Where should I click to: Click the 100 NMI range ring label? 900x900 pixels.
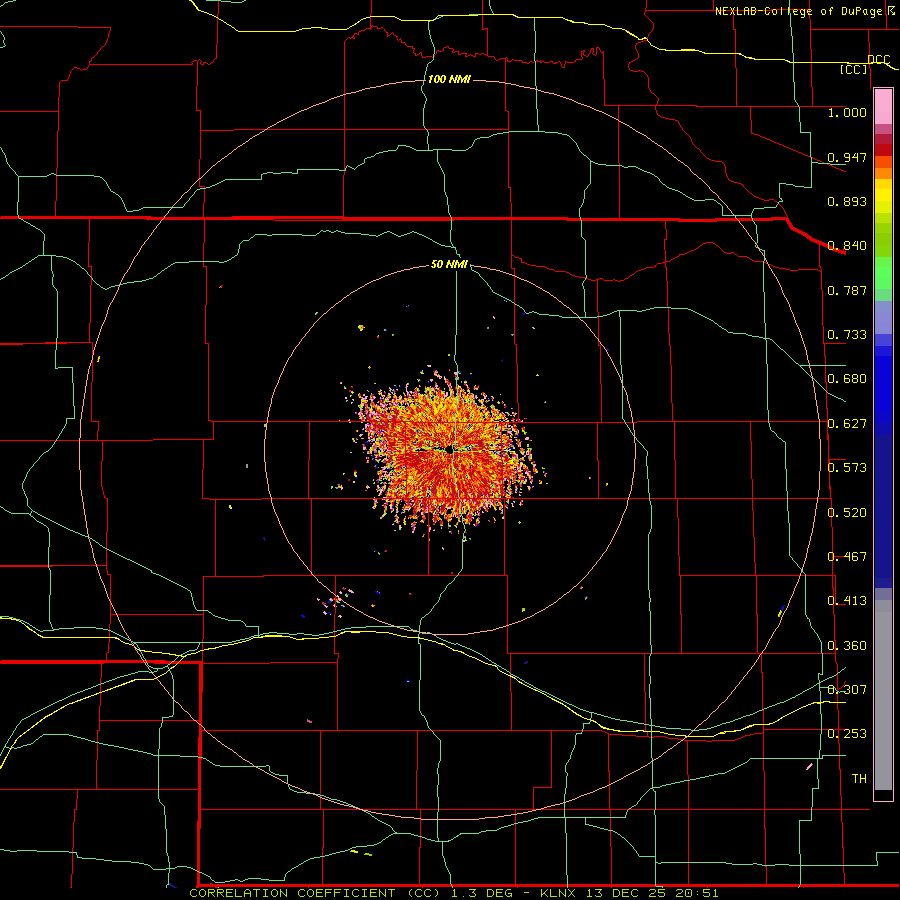[x=449, y=79]
